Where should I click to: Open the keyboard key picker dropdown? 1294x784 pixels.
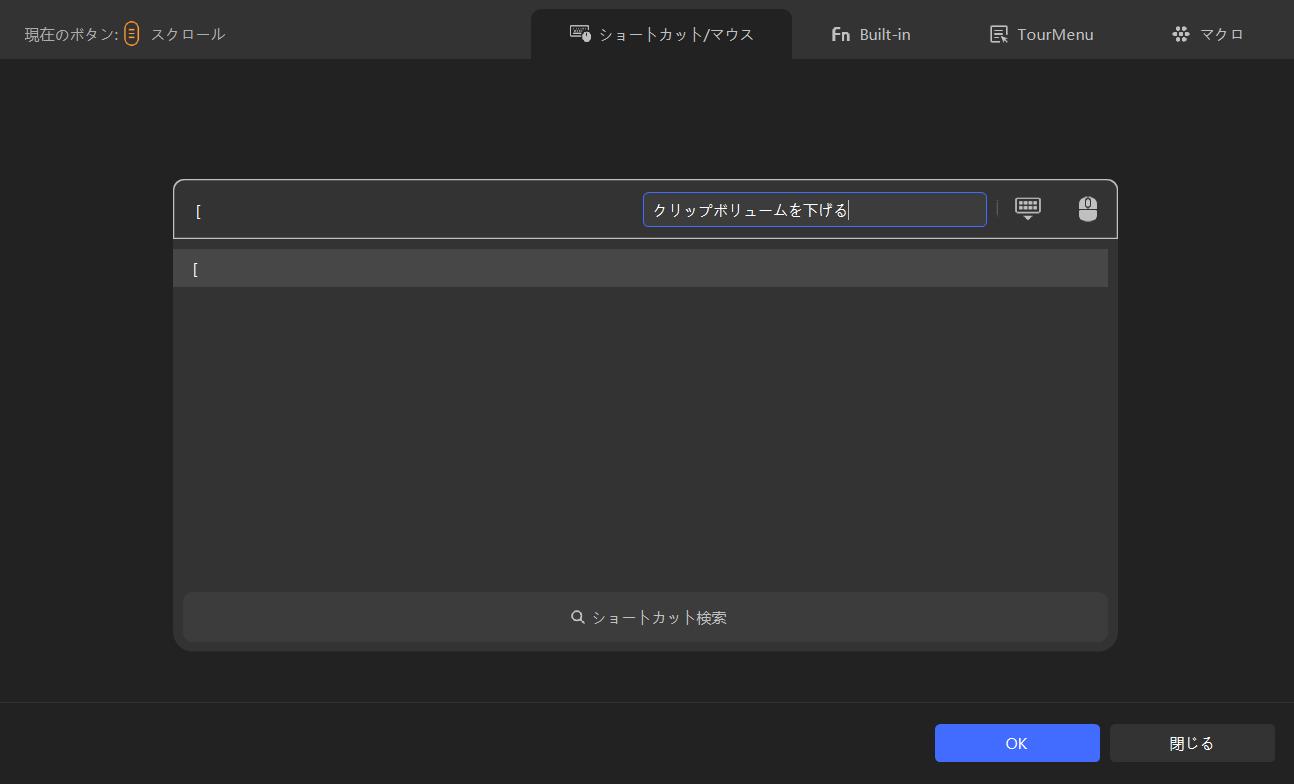pyautogui.click(x=1027, y=208)
